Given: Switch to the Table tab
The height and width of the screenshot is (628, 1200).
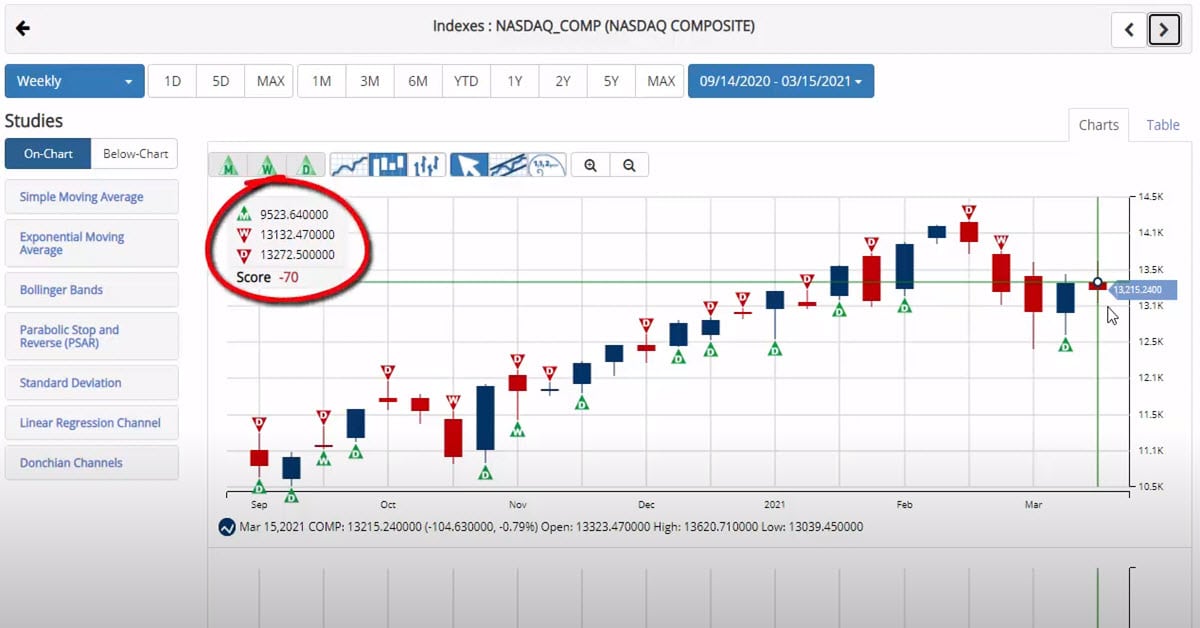Looking at the screenshot, I should [x=1162, y=125].
